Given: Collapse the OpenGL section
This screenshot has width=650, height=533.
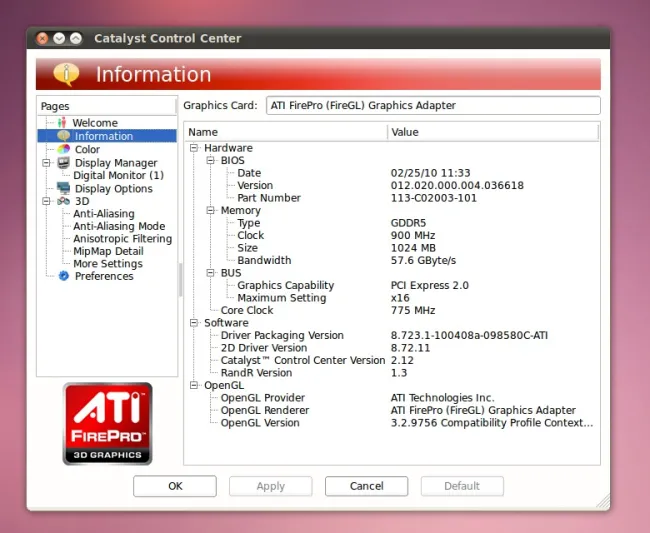Looking at the screenshot, I should click(x=194, y=385).
